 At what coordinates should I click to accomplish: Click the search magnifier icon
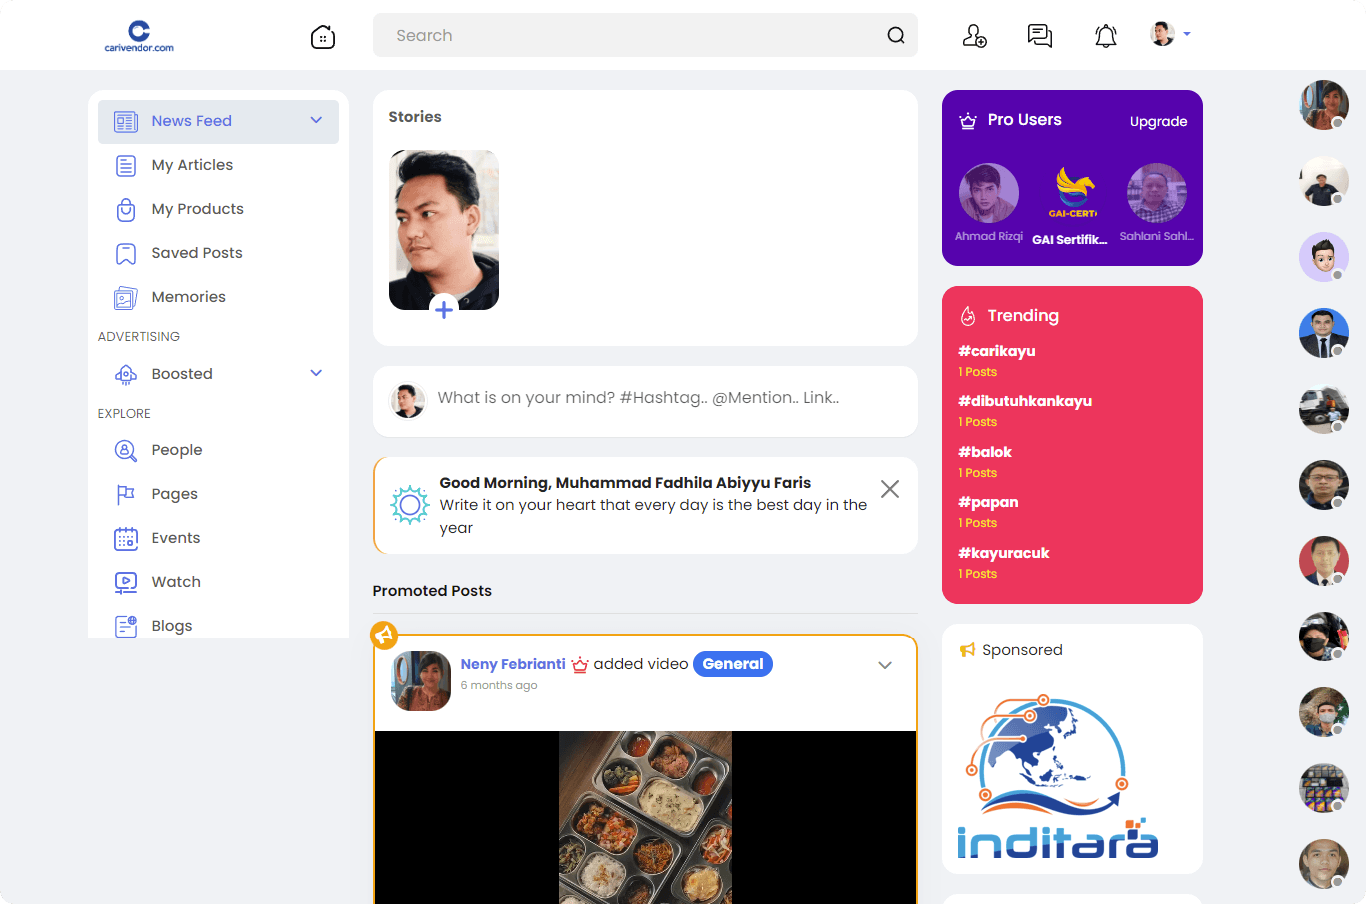coord(896,36)
